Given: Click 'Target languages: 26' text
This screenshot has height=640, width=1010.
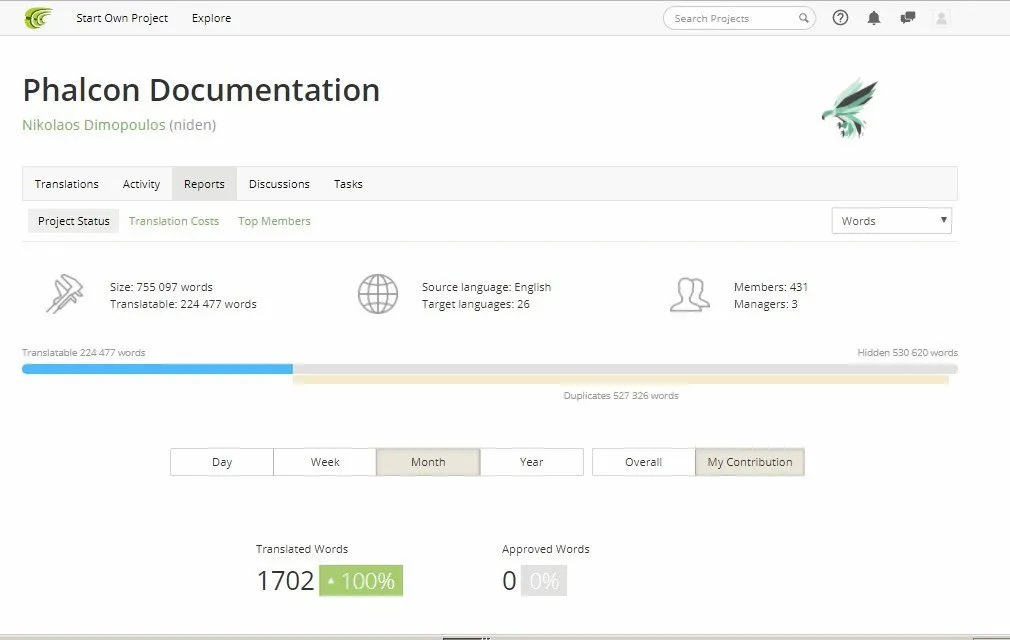Looking at the screenshot, I should coord(475,304).
